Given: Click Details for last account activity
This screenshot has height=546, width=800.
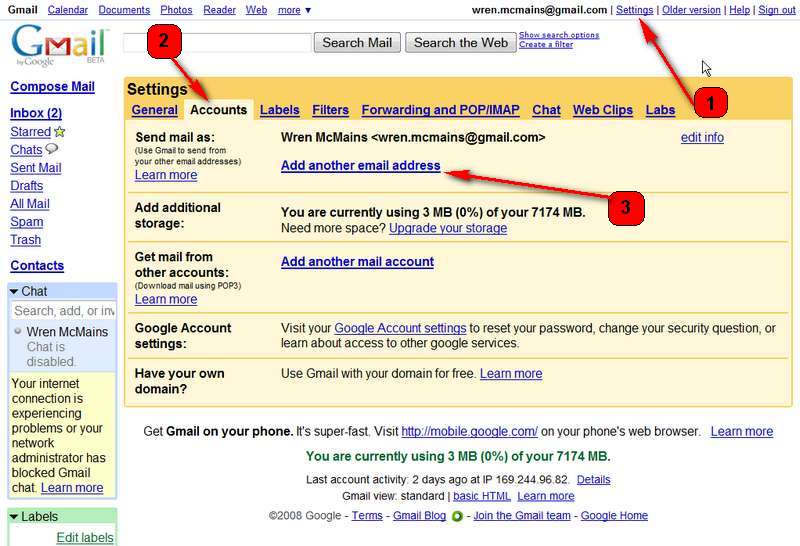Looking at the screenshot, I should click(x=593, y=480).
